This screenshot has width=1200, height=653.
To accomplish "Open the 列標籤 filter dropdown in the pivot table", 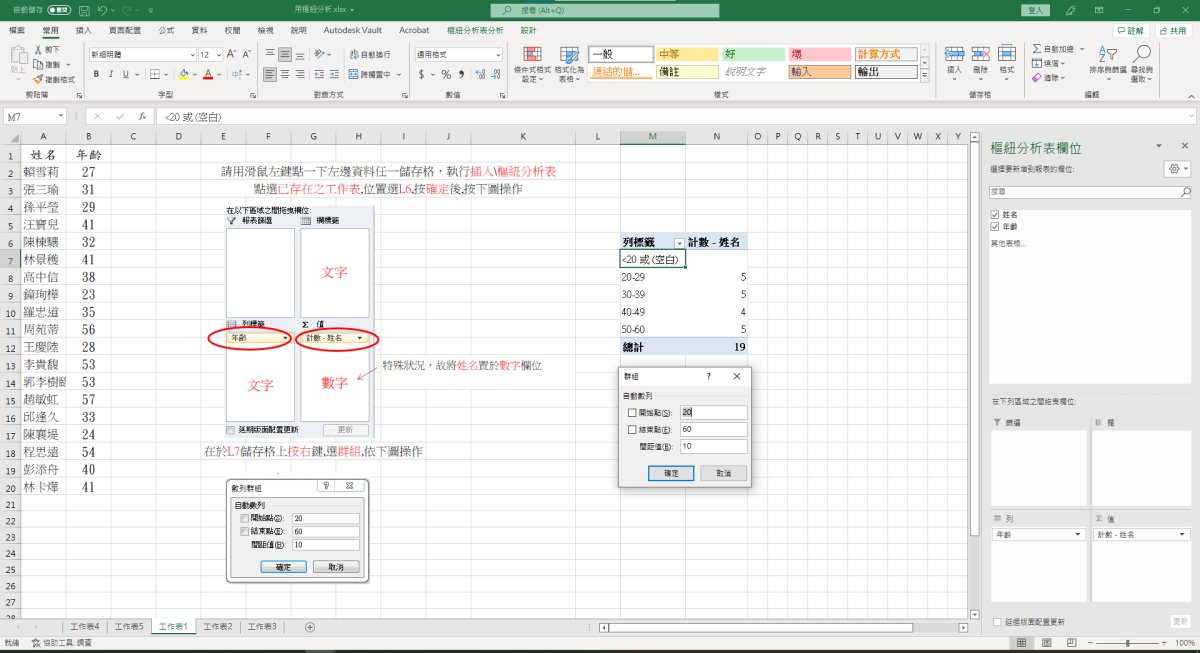I will pos(680,243).
